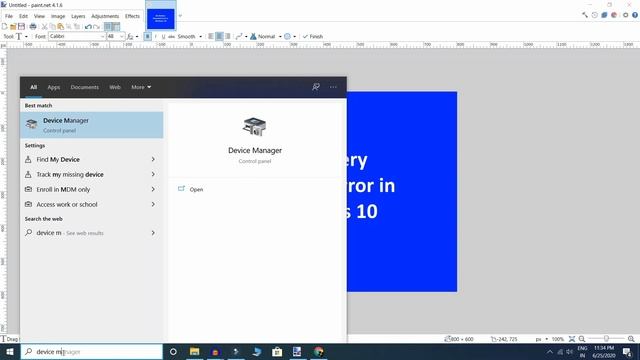Switch to Apps search filter tab
Image resolution: width=640 pixels, height=360 pixels.
tap(53, 87)
